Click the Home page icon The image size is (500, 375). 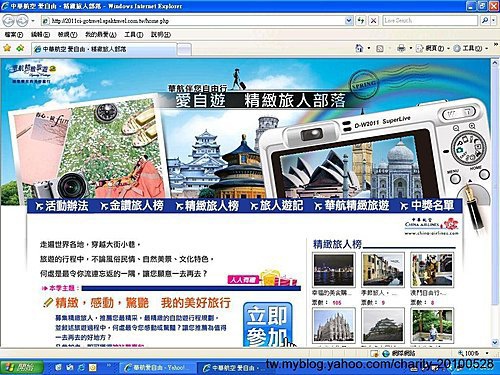pyautogui.click(x=359, y=48)
